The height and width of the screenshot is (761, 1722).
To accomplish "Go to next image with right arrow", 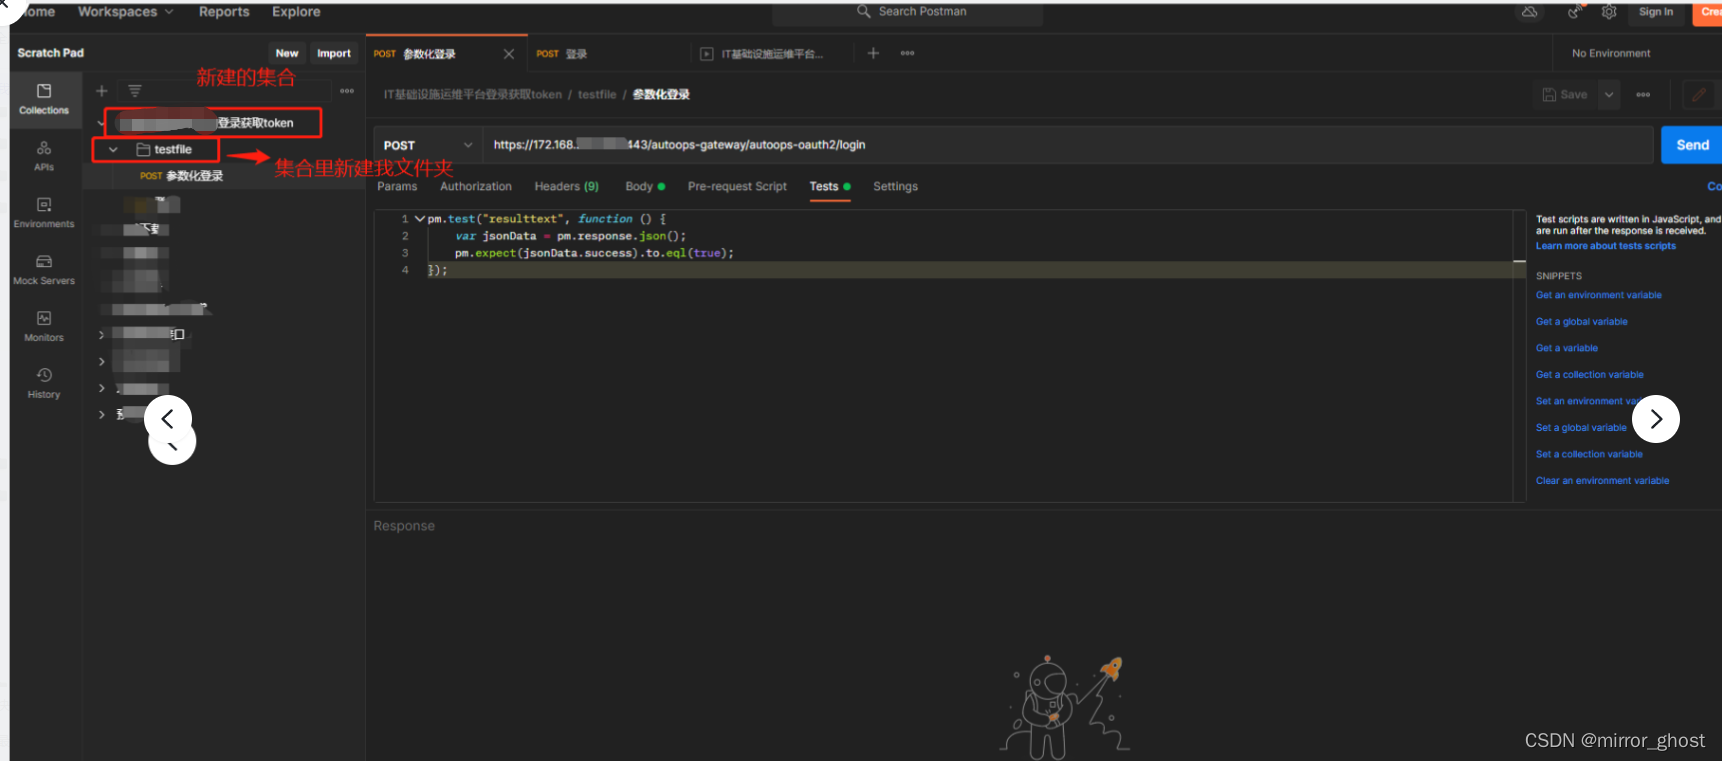I will (1656, 419).
